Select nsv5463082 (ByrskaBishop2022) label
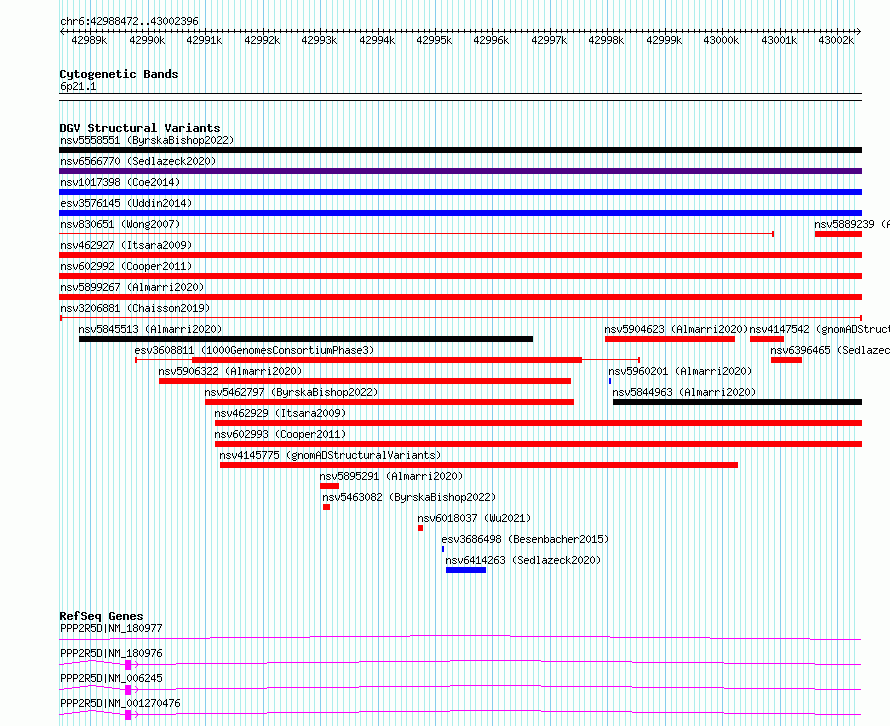890x726 pixels. pos(409,497)
